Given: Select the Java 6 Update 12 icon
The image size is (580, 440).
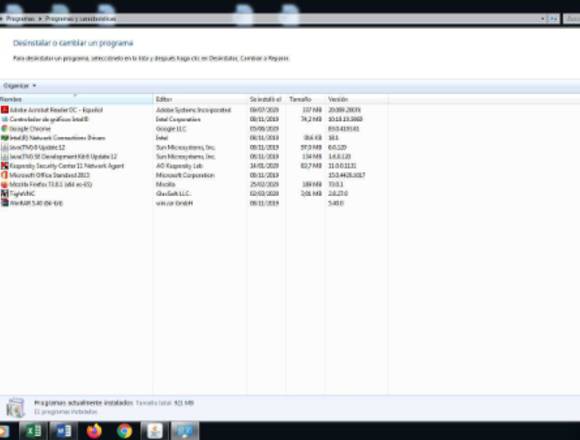Looking at the screenshot, I should click(4, 147).
